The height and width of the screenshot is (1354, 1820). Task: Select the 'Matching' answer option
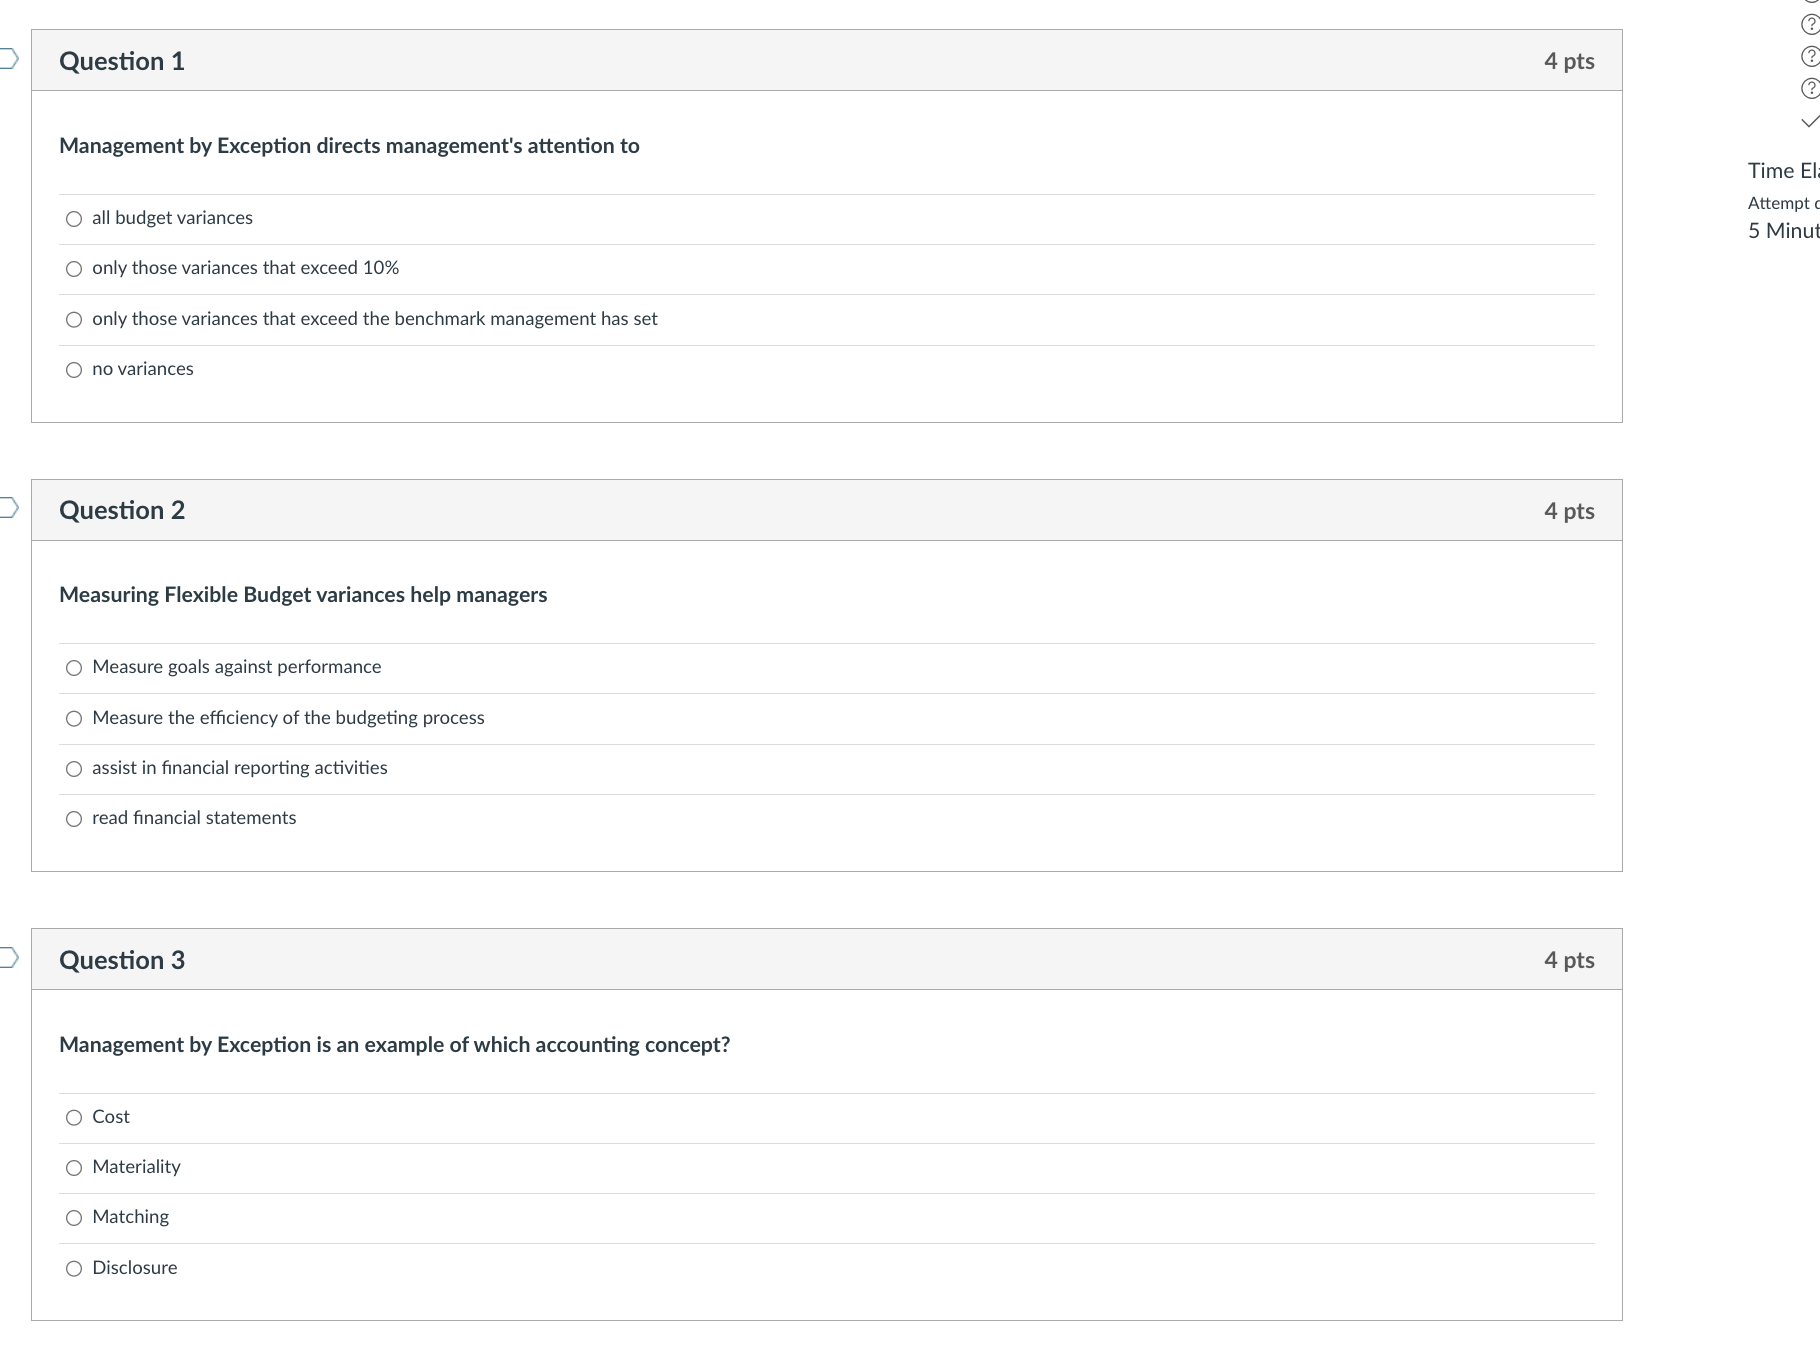coord(74,1217)
